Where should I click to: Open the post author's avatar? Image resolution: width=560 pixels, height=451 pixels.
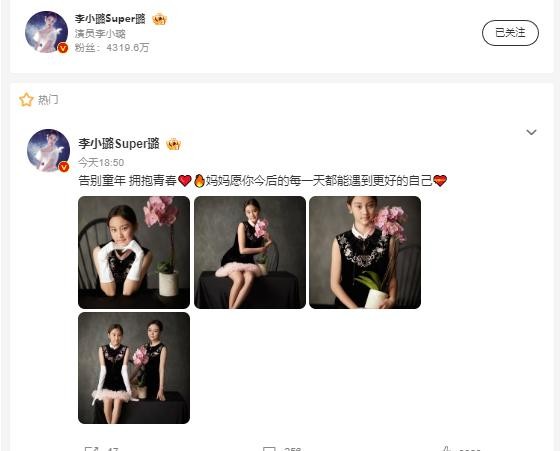coord(48,150)
